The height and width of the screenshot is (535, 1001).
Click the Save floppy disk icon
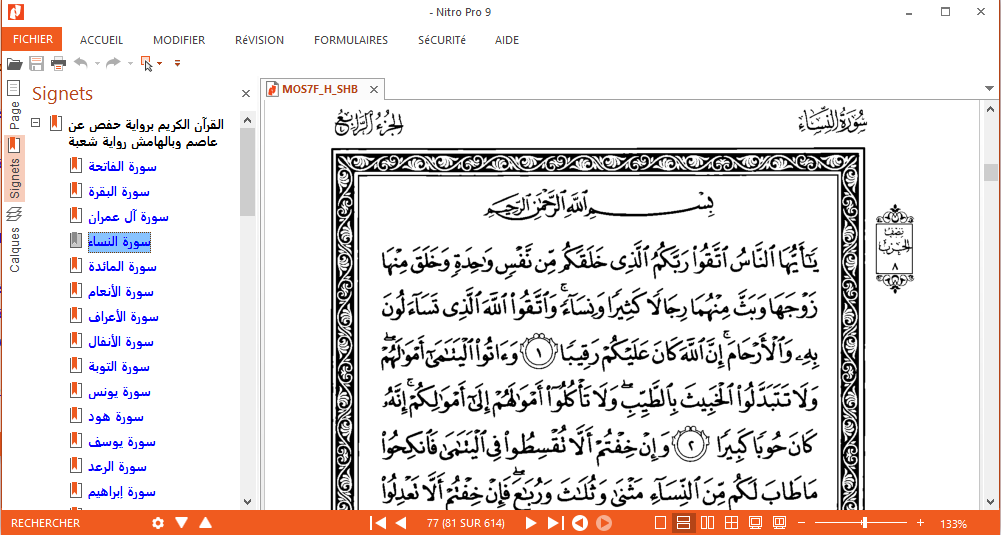point(36,63)
